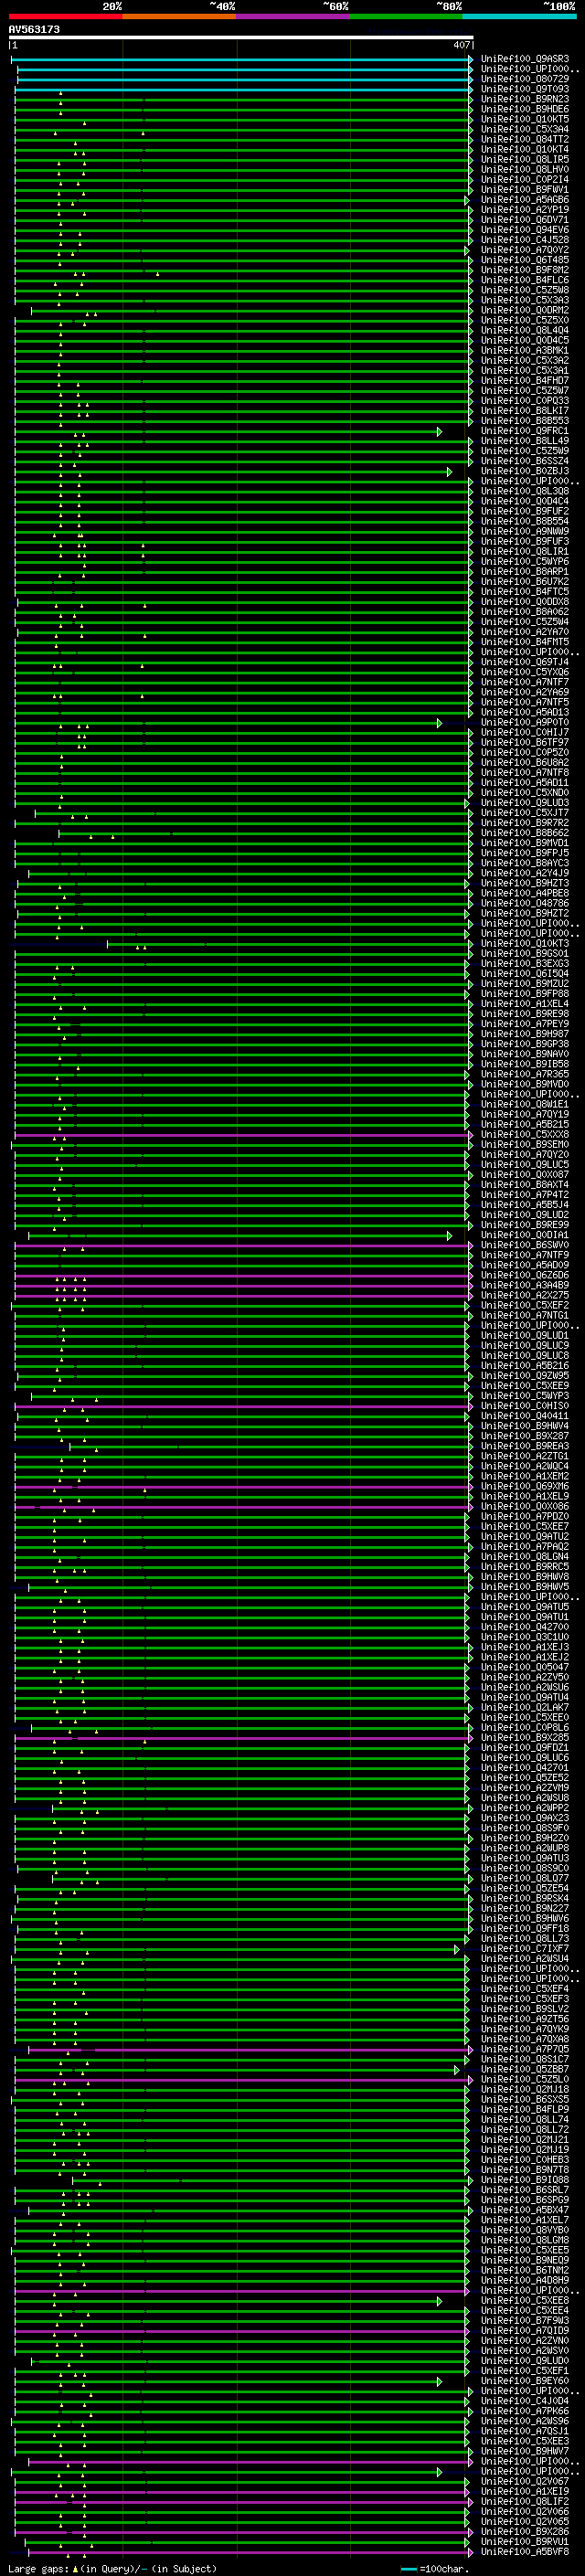Select the UniRef100_B9EY60 label
The height and width of the screenshot is (2576, 585).
525,2380
